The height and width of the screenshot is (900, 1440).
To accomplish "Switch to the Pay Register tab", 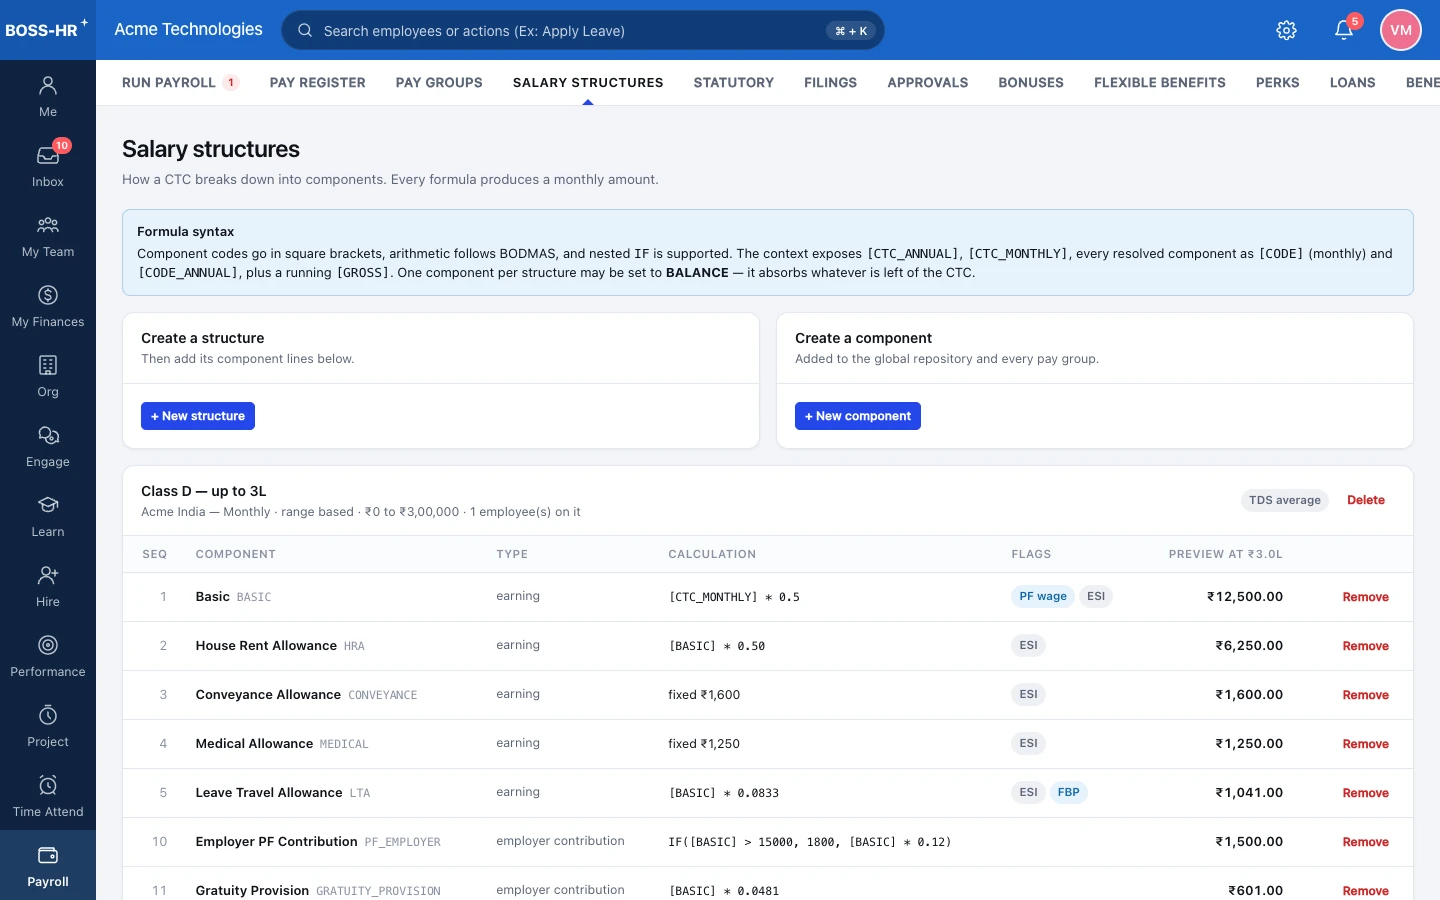I will coord(317,82).
